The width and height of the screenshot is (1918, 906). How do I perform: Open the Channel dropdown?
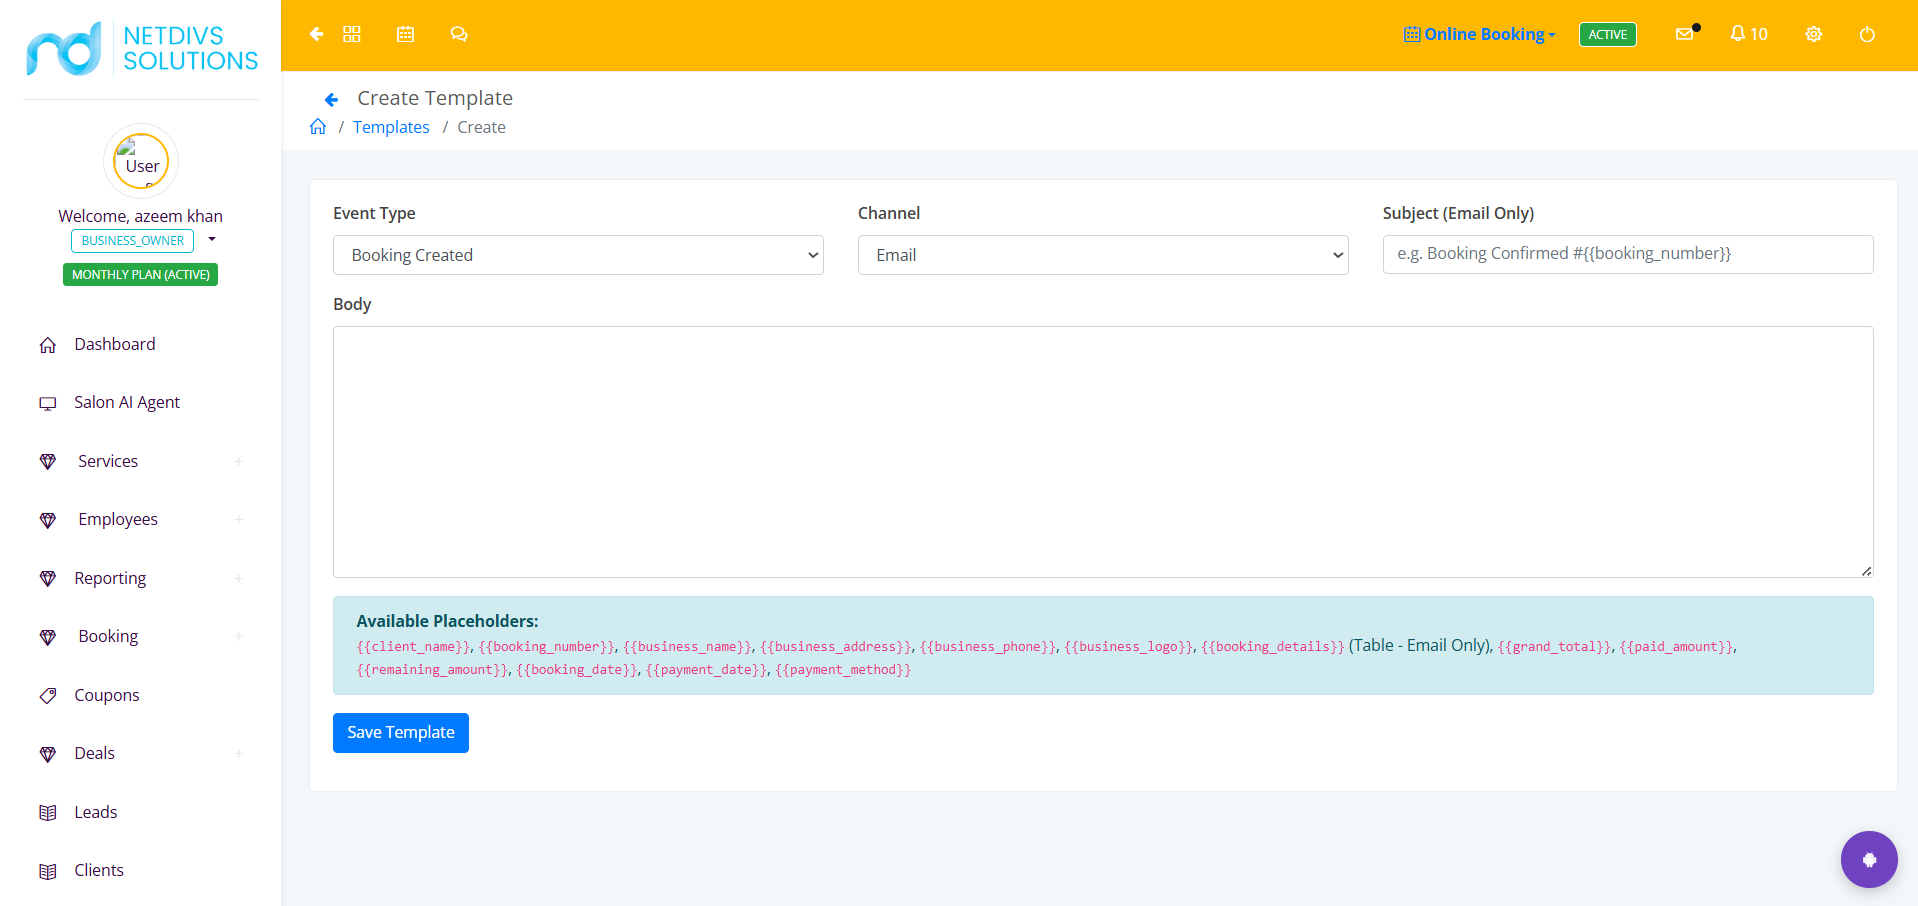(x=1103, y=255)
